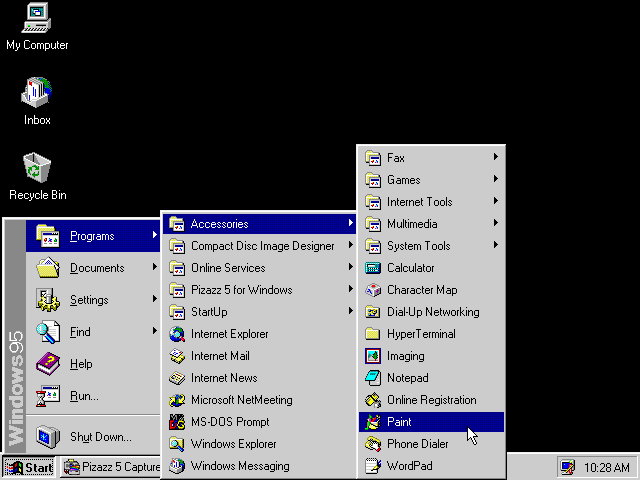This screenshot has width=640, height=480.
Task: Click the Find magnifier icon
Action: (48, 332)
